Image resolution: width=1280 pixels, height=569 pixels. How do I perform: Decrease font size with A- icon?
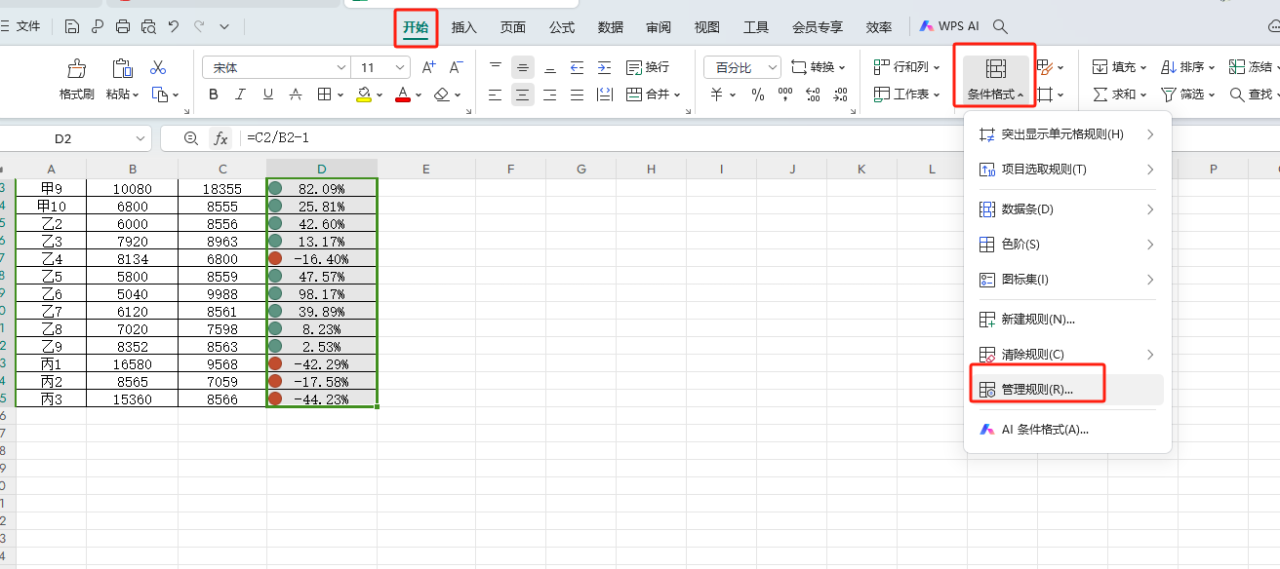tap(456, 67)
